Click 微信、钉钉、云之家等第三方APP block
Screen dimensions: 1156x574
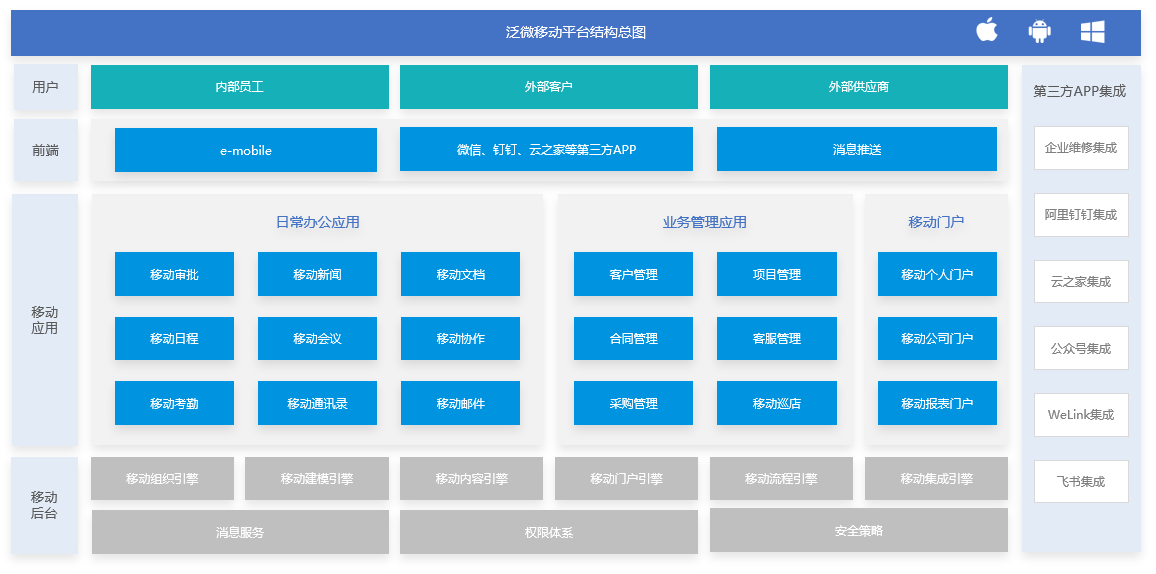pyautogui.click(x=546, y=150)
